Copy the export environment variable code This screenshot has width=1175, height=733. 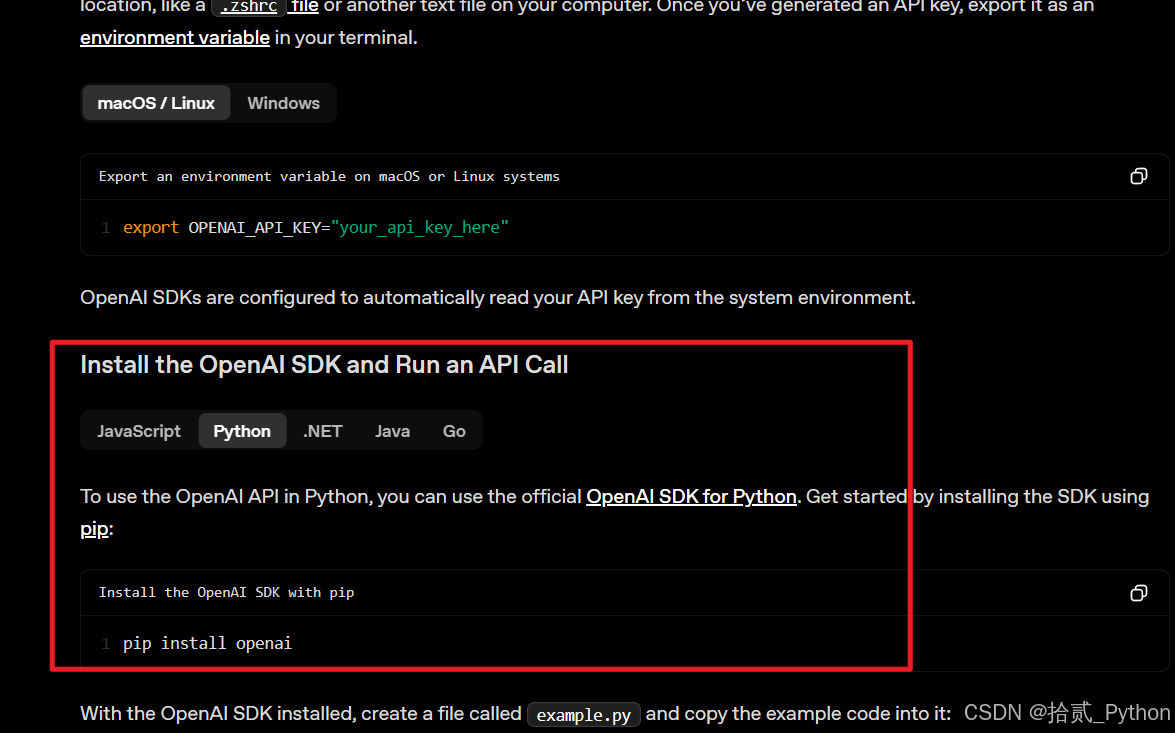pos(1138,176)
